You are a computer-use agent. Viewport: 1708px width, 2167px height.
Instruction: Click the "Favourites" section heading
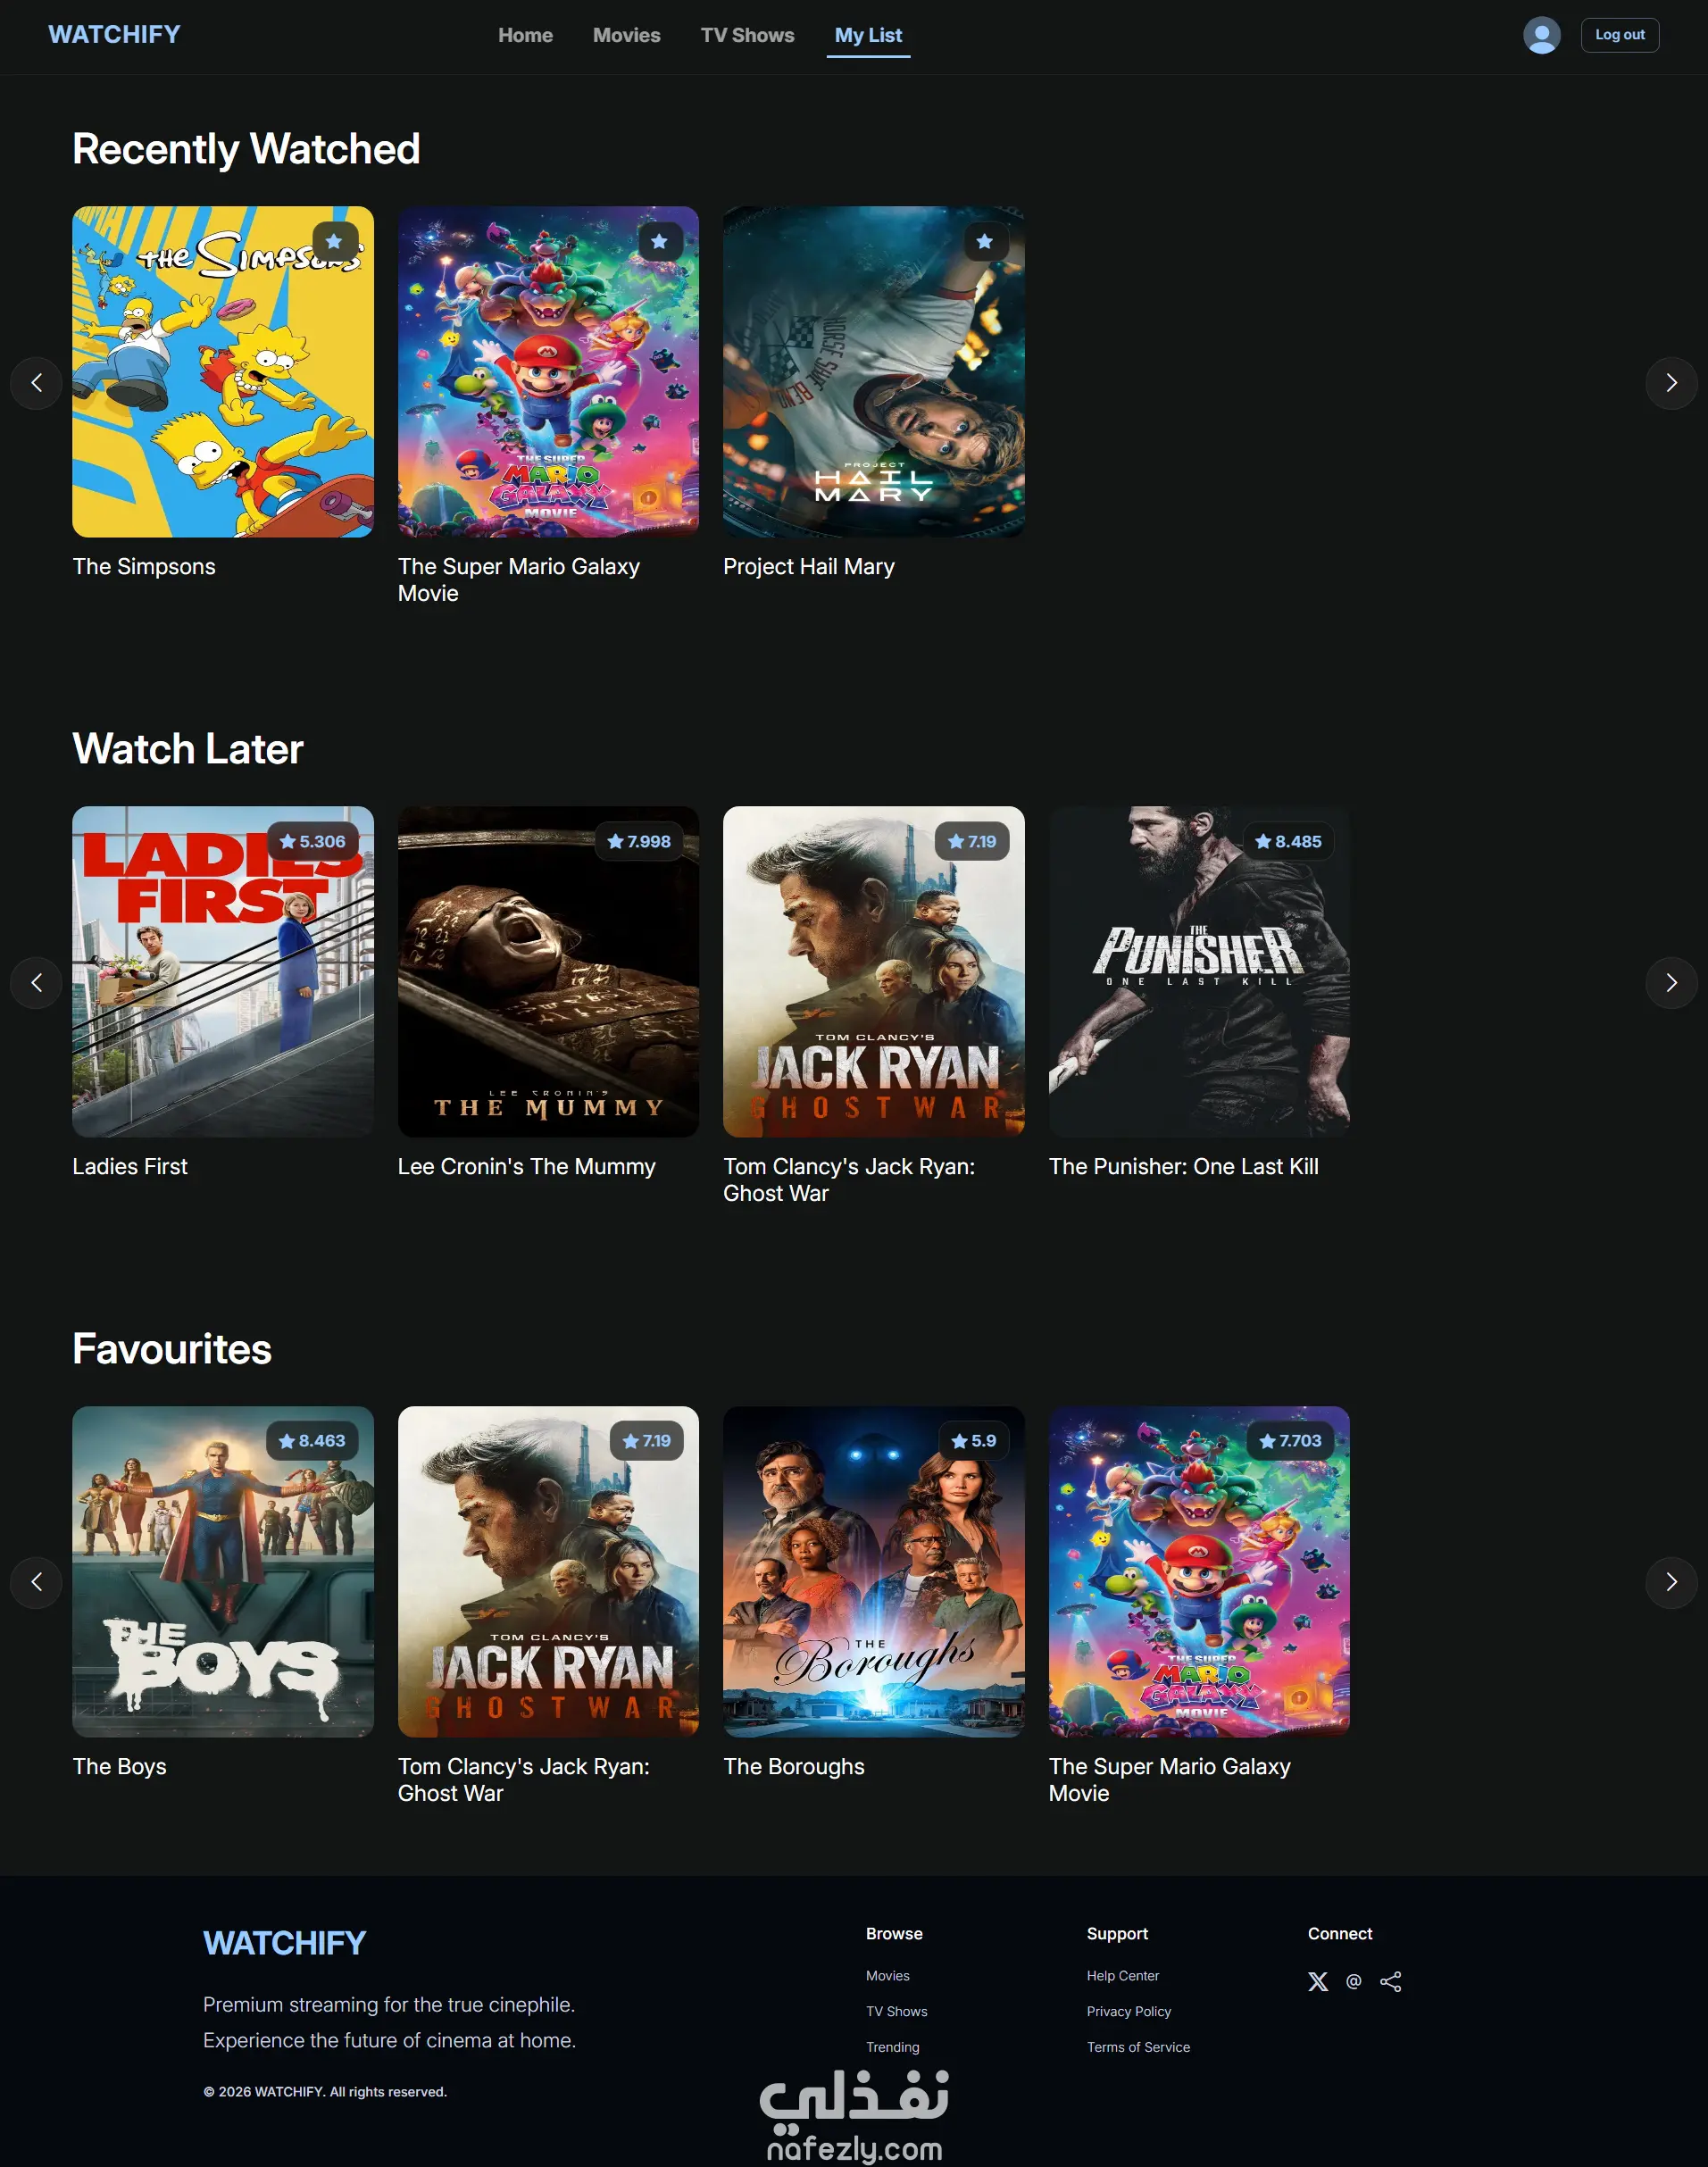tap(172, 1349)
